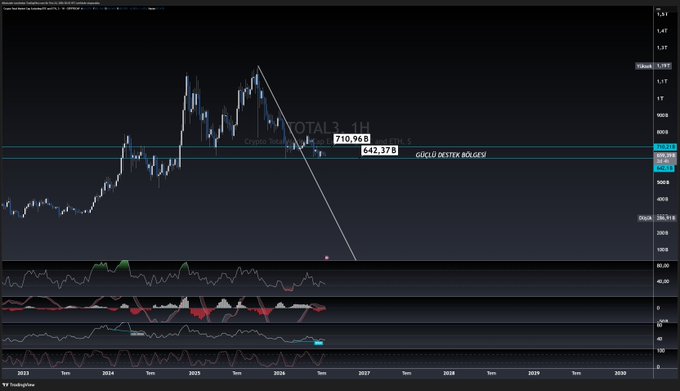Click the small cyan divergence label in indicator pane
Viewport: 680px width, 391px height.
pos(319,343)
